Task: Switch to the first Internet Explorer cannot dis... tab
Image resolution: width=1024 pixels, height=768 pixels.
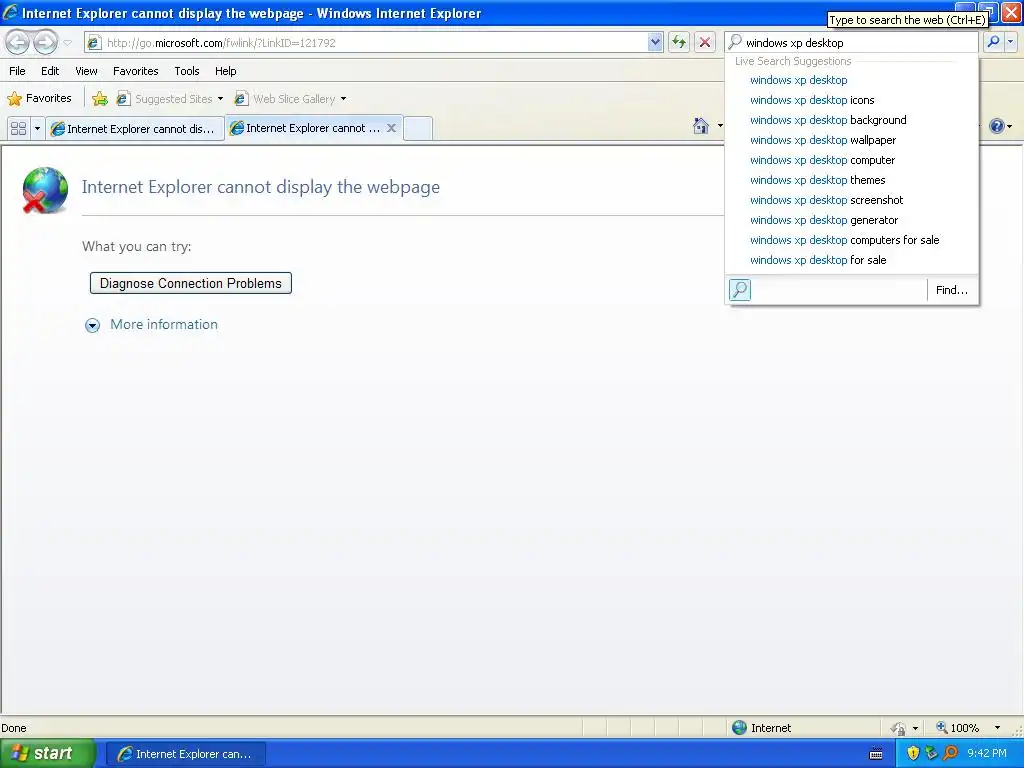Action: pyautogui.click(x=135, y=129)
